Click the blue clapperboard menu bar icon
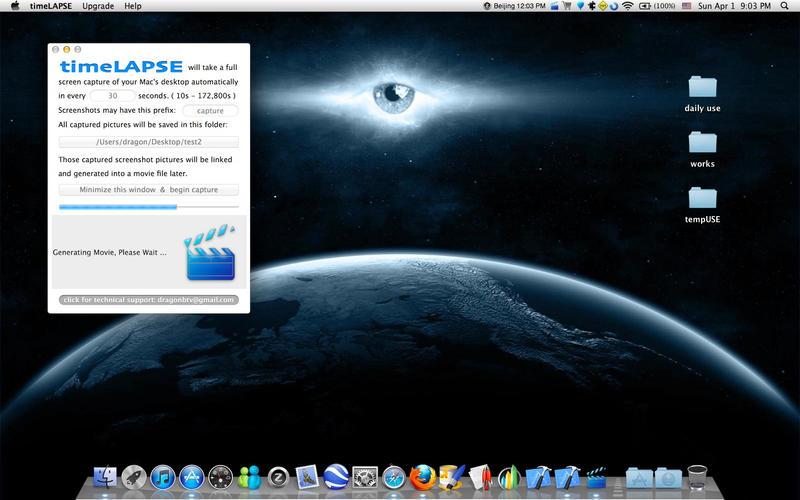This screenshot has width=800, height=500. (x=555, y=6)
